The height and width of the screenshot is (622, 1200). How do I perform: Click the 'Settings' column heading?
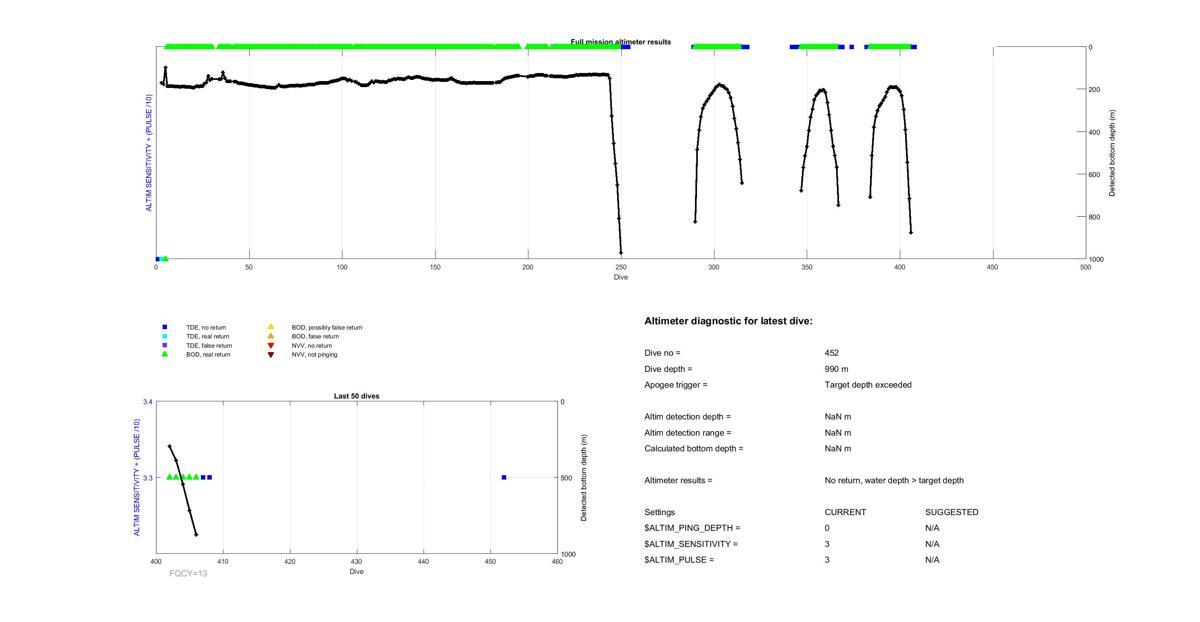[660, 512]
